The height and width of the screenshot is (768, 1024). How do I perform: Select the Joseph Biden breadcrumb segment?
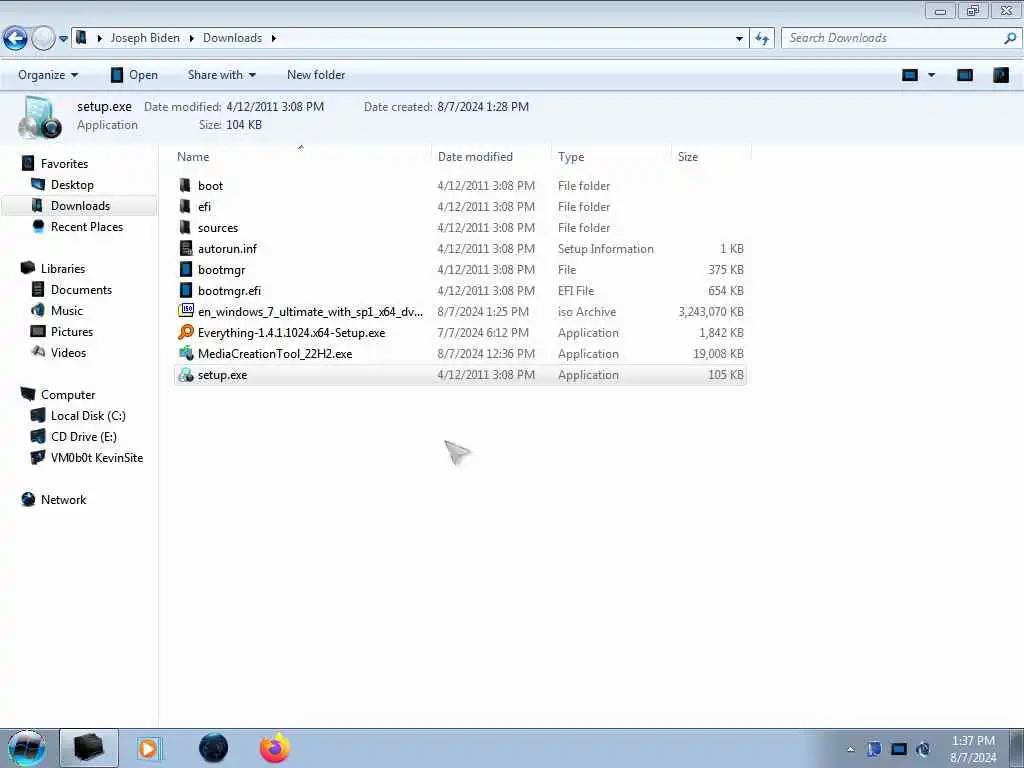tap(145, 38)
